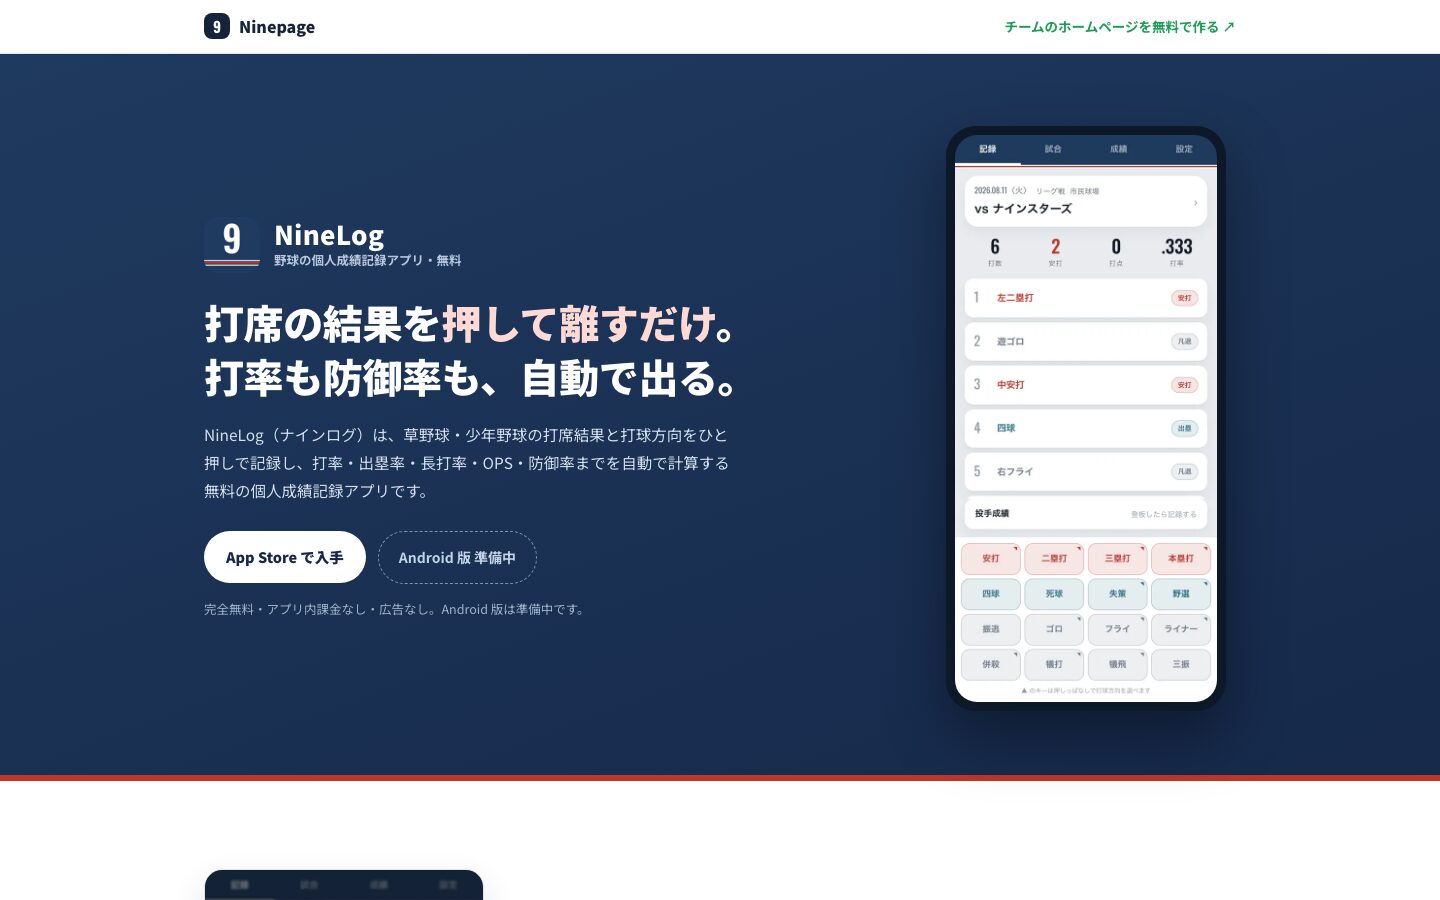Select the 遊ゴロ at-bat row

[1086, 341]
